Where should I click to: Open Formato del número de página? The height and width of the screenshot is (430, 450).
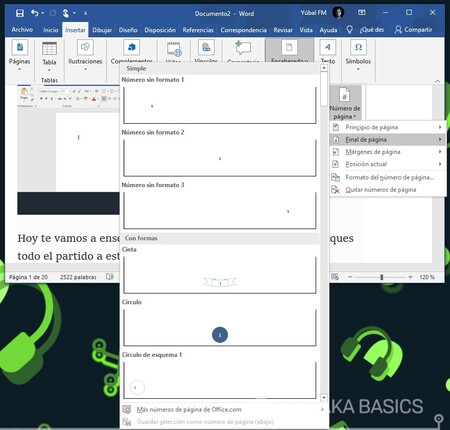(388, 177)
